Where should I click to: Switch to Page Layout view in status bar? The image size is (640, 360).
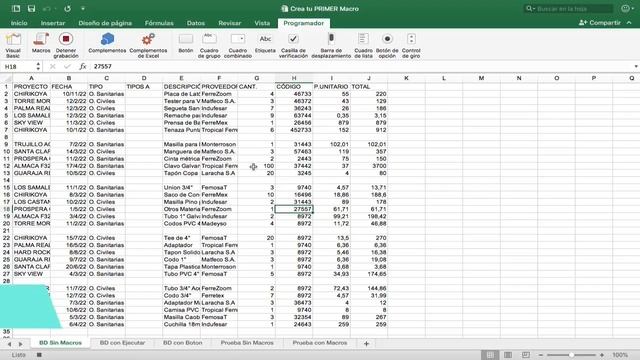tap(508, 355)
